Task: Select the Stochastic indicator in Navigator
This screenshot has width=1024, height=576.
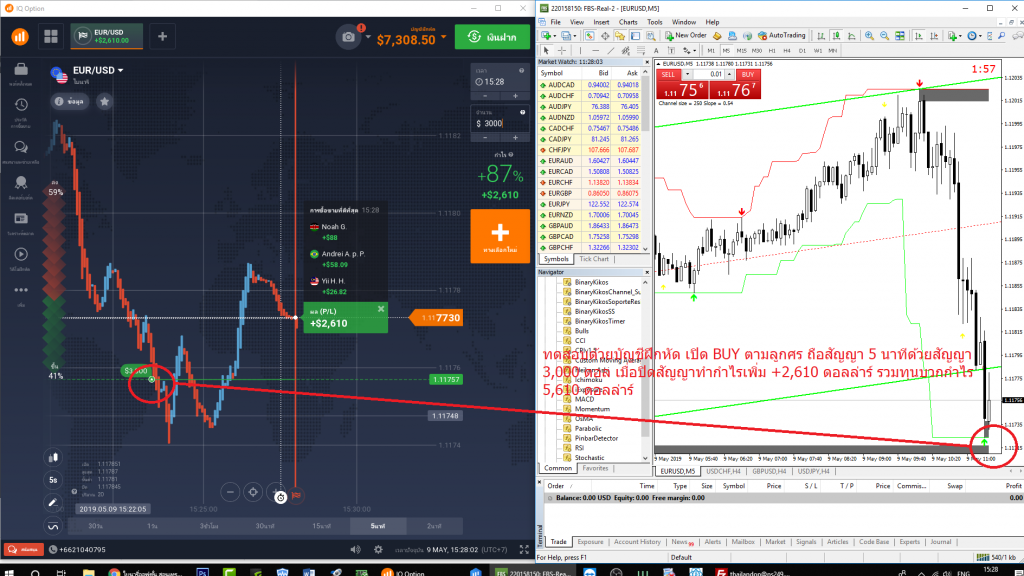Action: point(589,458)
